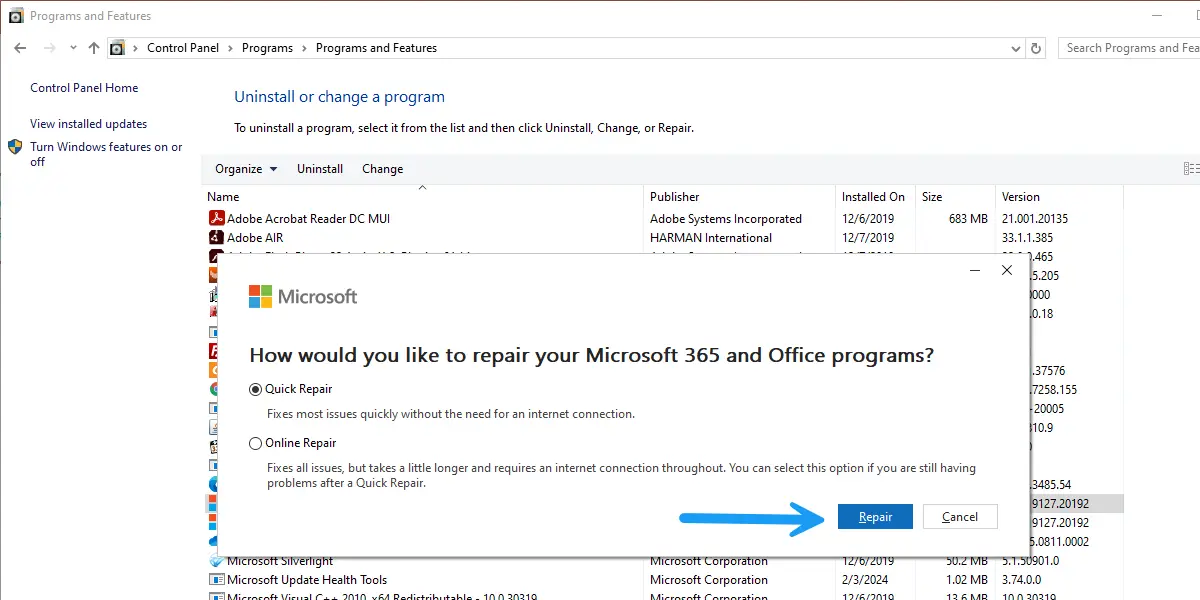This screenshot has height=600, width=1200.
Task: Click the Adobe Acrobat Reader DC MUI icon
Action: 215,218
